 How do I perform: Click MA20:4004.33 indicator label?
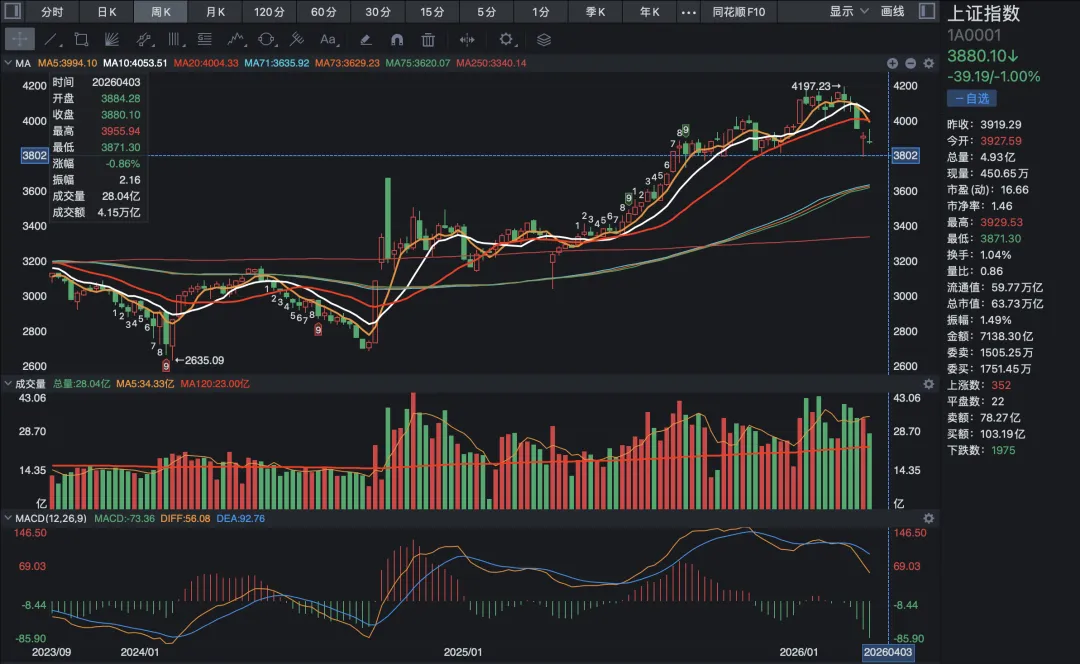click(206, 63)
